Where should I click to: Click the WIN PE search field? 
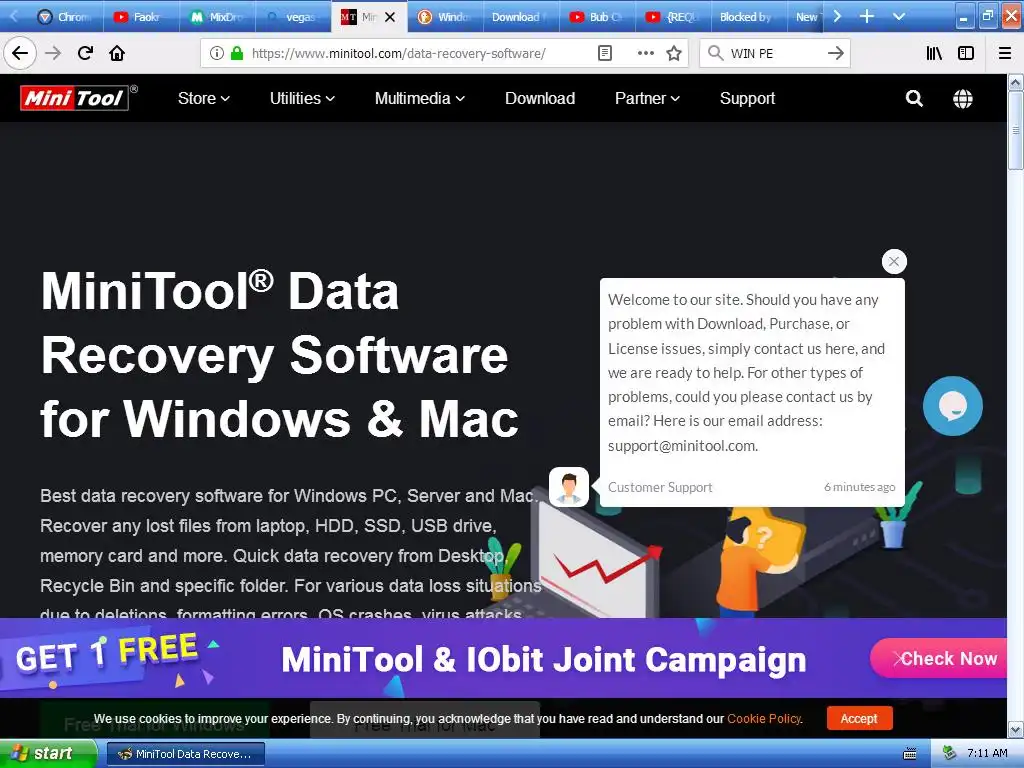pyautogui.click(x=774, y=53)
